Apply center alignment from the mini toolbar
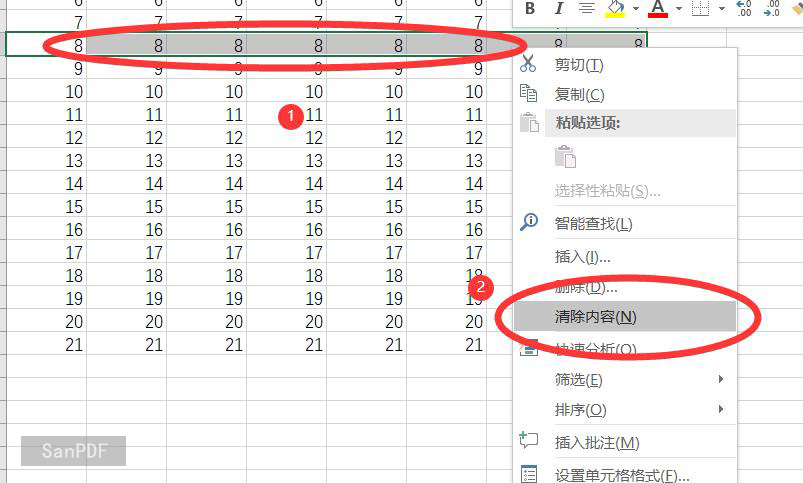Image resolution: width=803 pixels, height=483 pixels. pyautogui.click(x=586, y=8)
